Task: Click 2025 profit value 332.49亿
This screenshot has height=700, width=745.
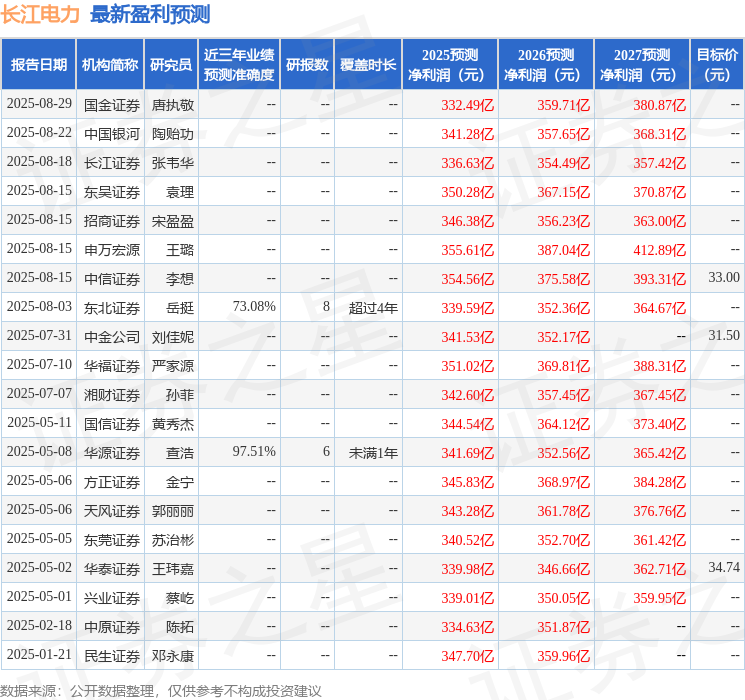Action: [x=468, y=105]
